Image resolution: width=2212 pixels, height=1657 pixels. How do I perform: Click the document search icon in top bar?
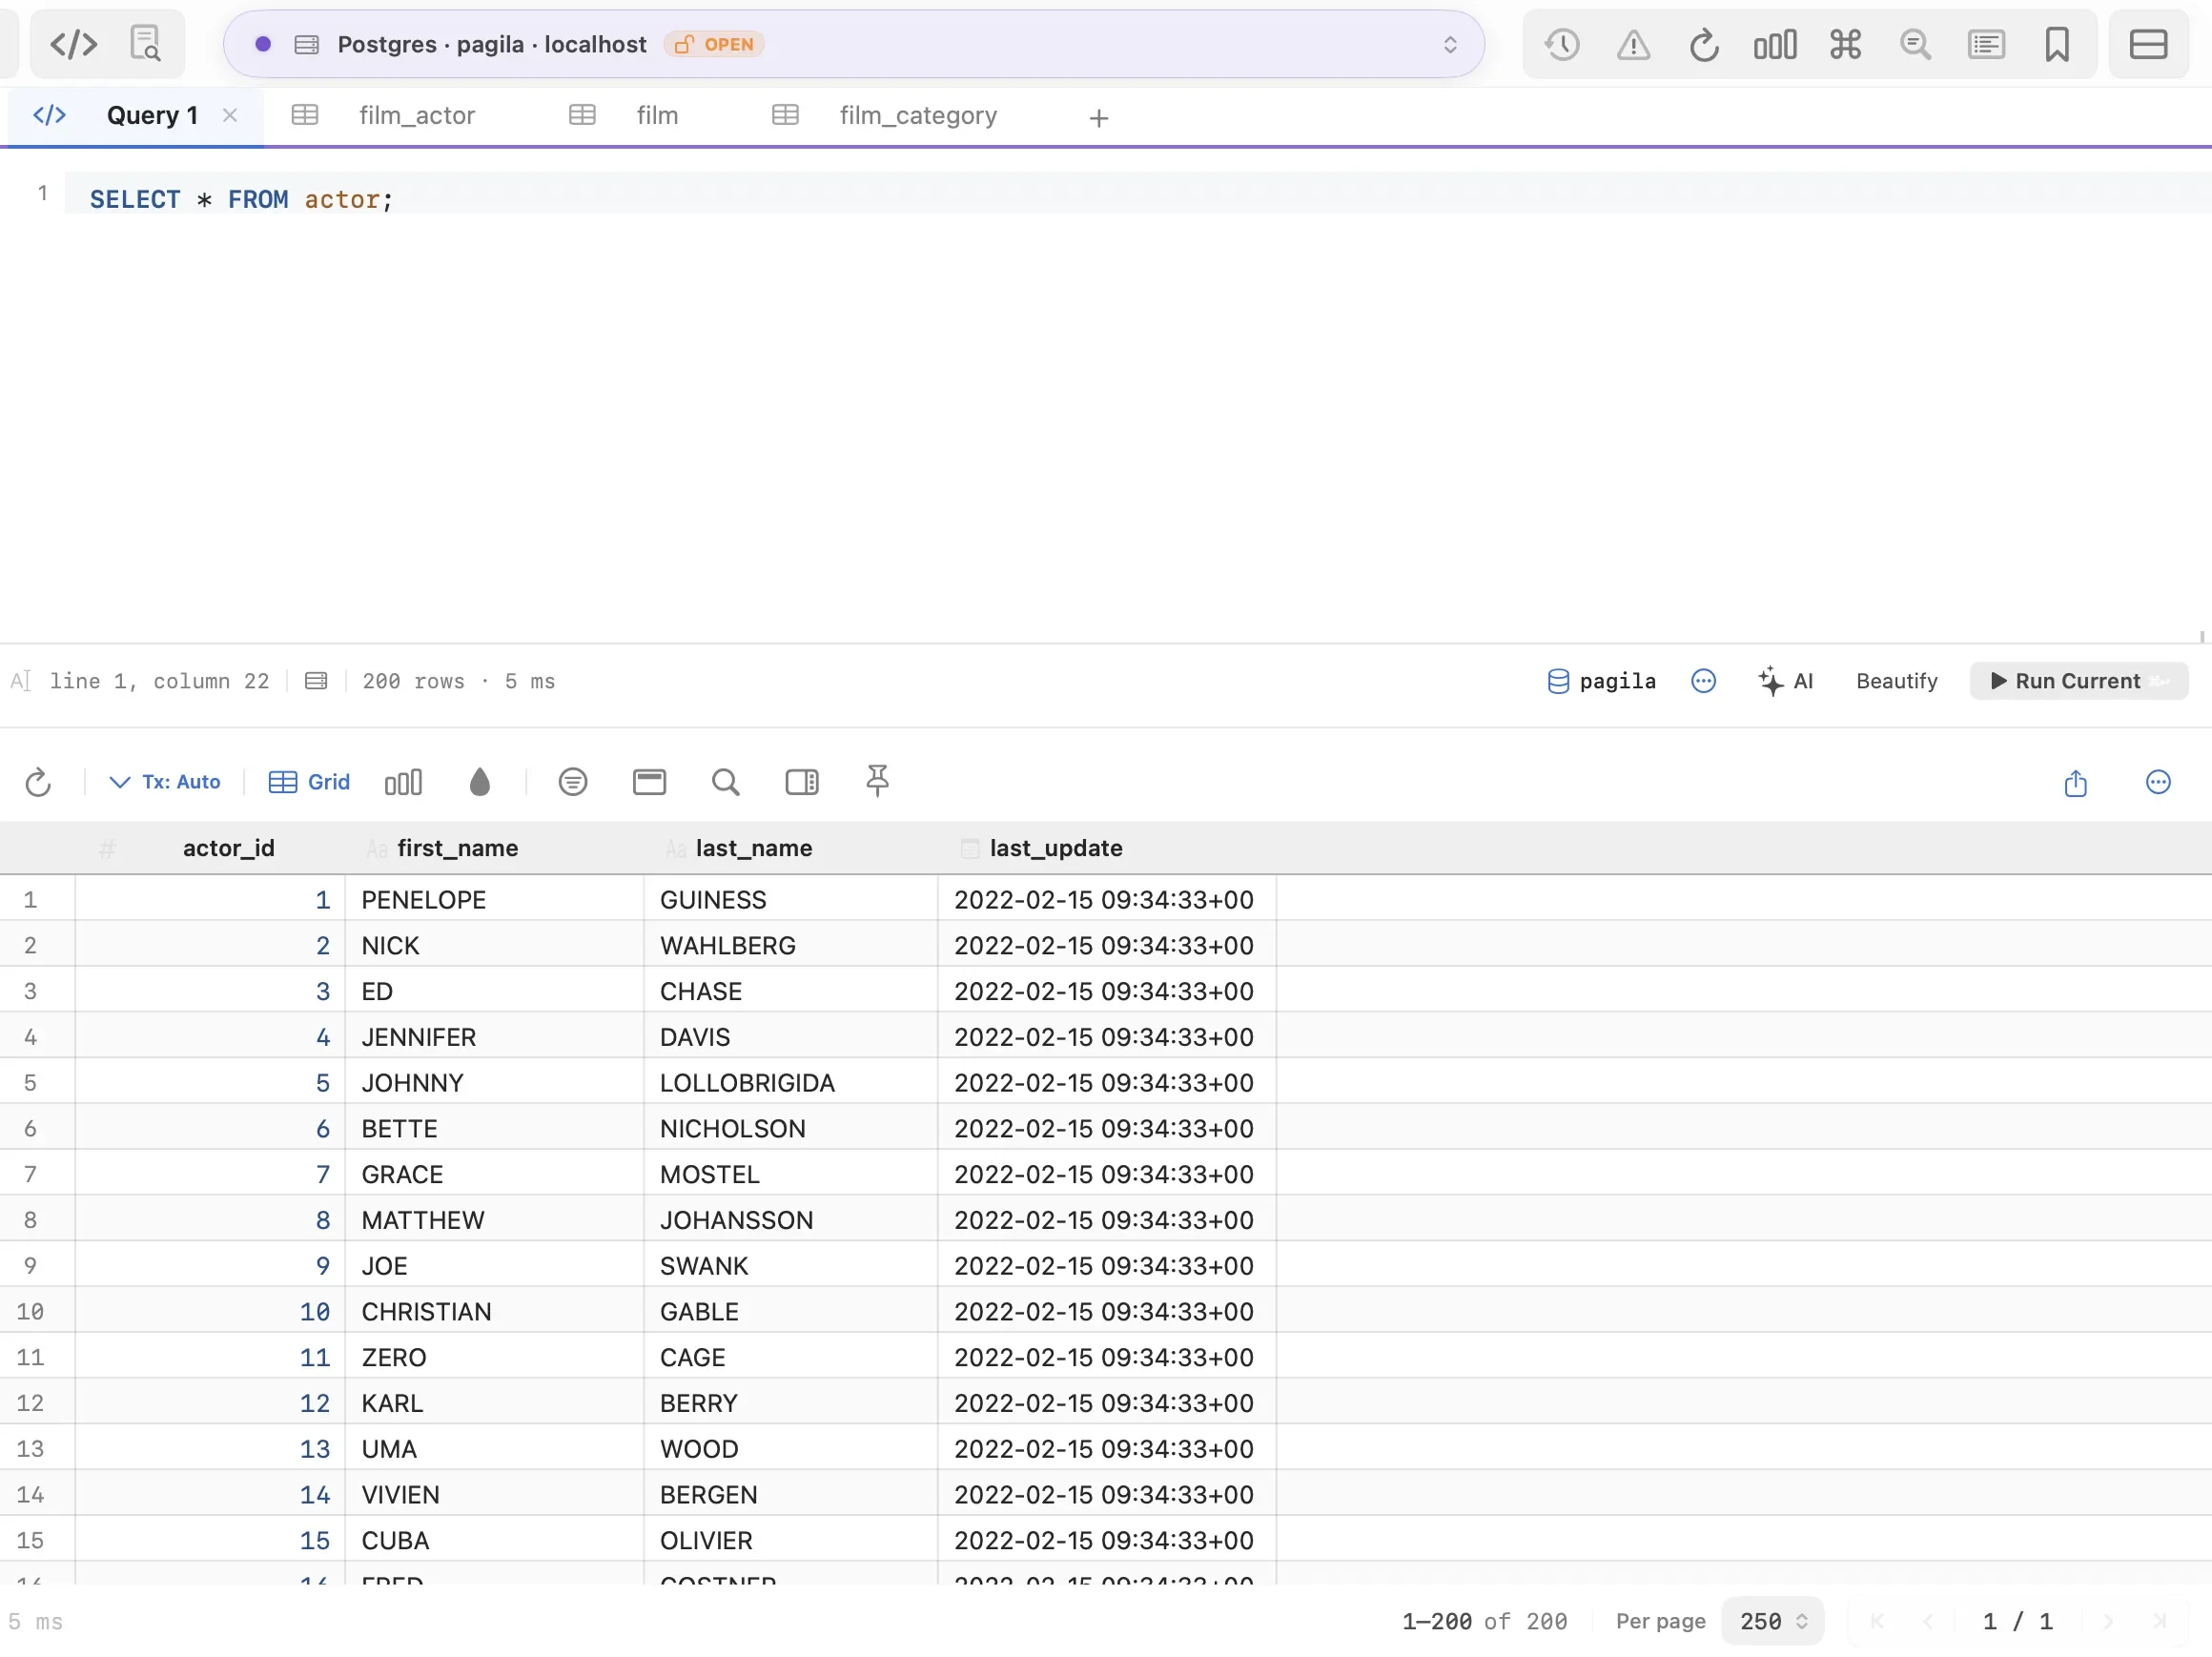(146, 44)
